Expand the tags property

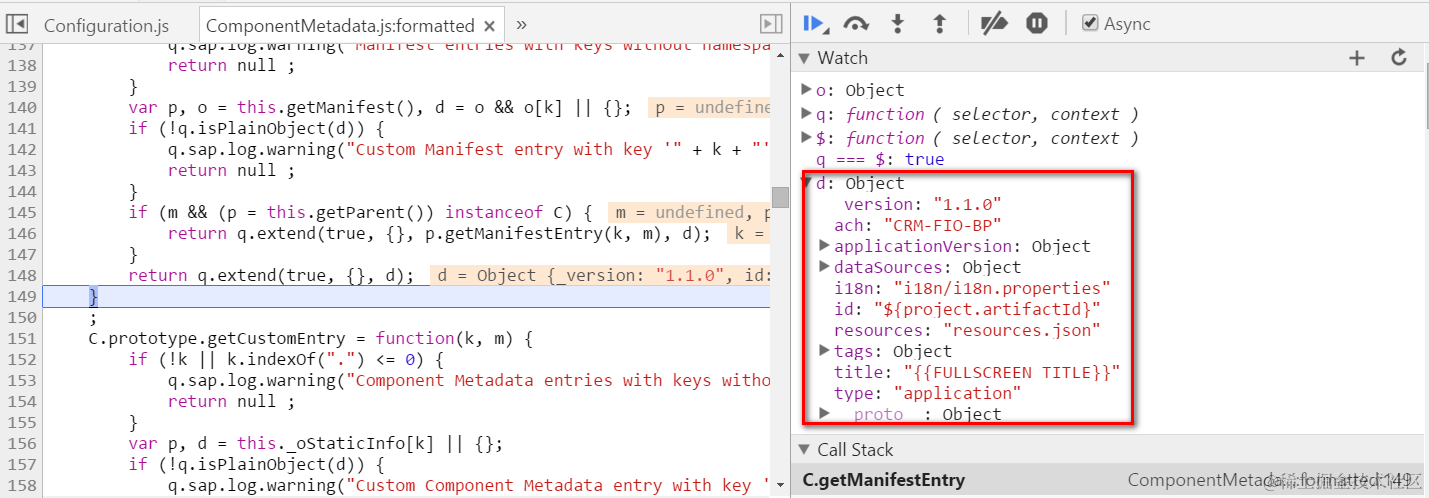825,351
